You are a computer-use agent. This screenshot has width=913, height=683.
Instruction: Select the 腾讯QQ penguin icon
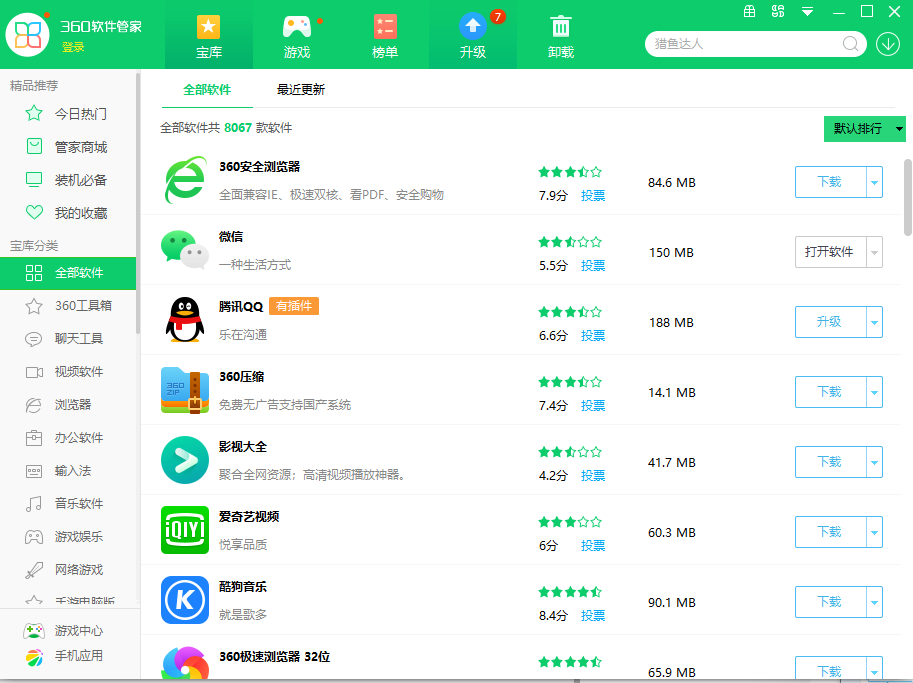(185, 322)
